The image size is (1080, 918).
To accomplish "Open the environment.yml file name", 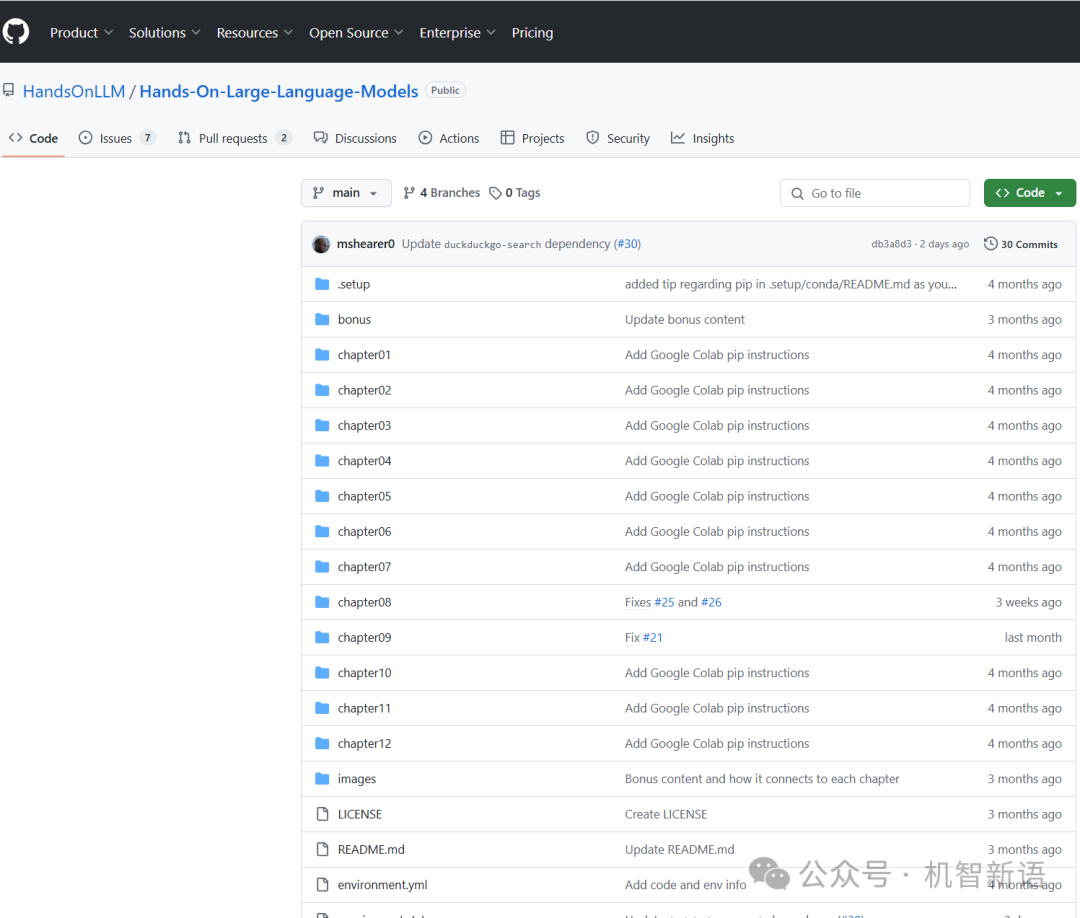I will pos(382,884).
